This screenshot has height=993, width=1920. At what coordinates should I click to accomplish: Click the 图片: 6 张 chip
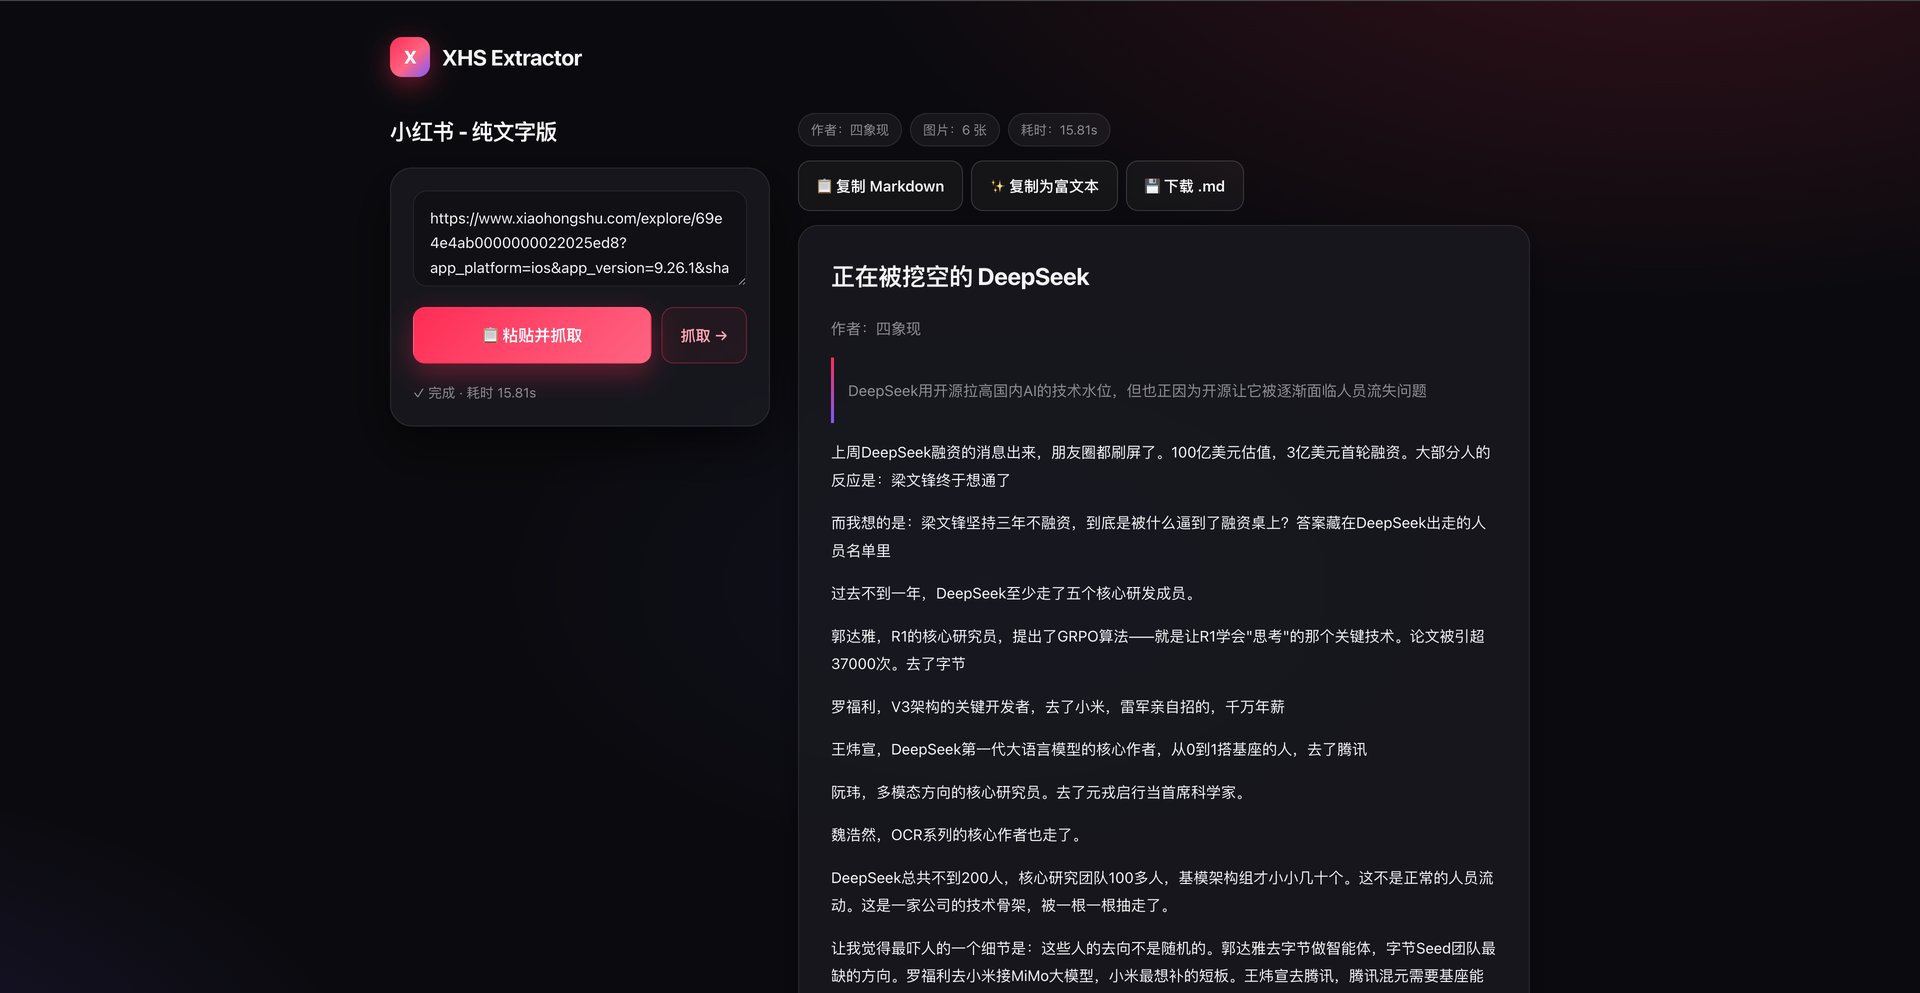(x=955, y=130)
